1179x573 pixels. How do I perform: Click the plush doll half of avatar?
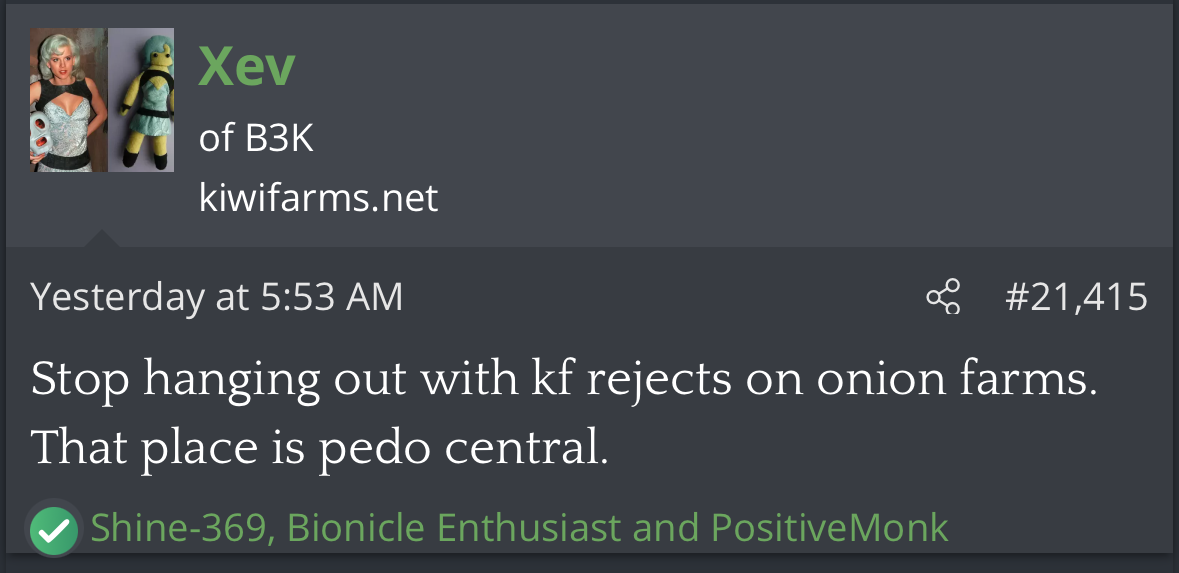tap(141, 100)
